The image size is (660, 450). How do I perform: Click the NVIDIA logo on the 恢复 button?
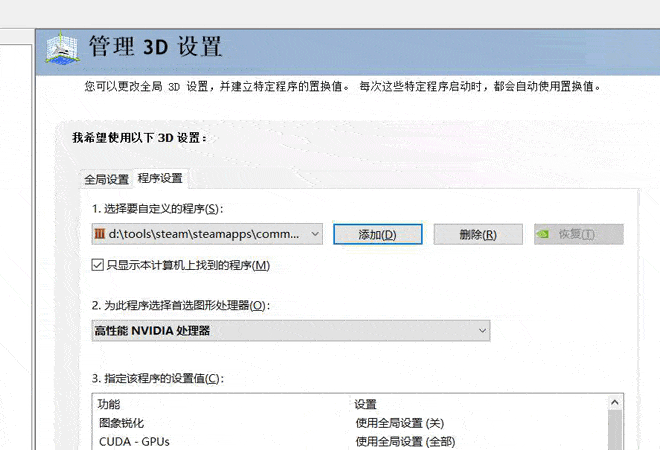tap(543, 234)
